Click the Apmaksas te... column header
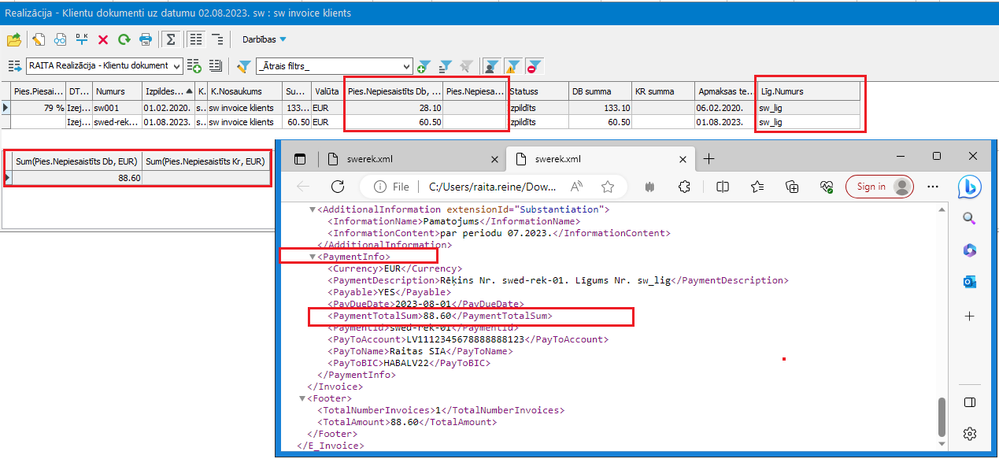This screenshot has height=459, width=999. point(726,92)
